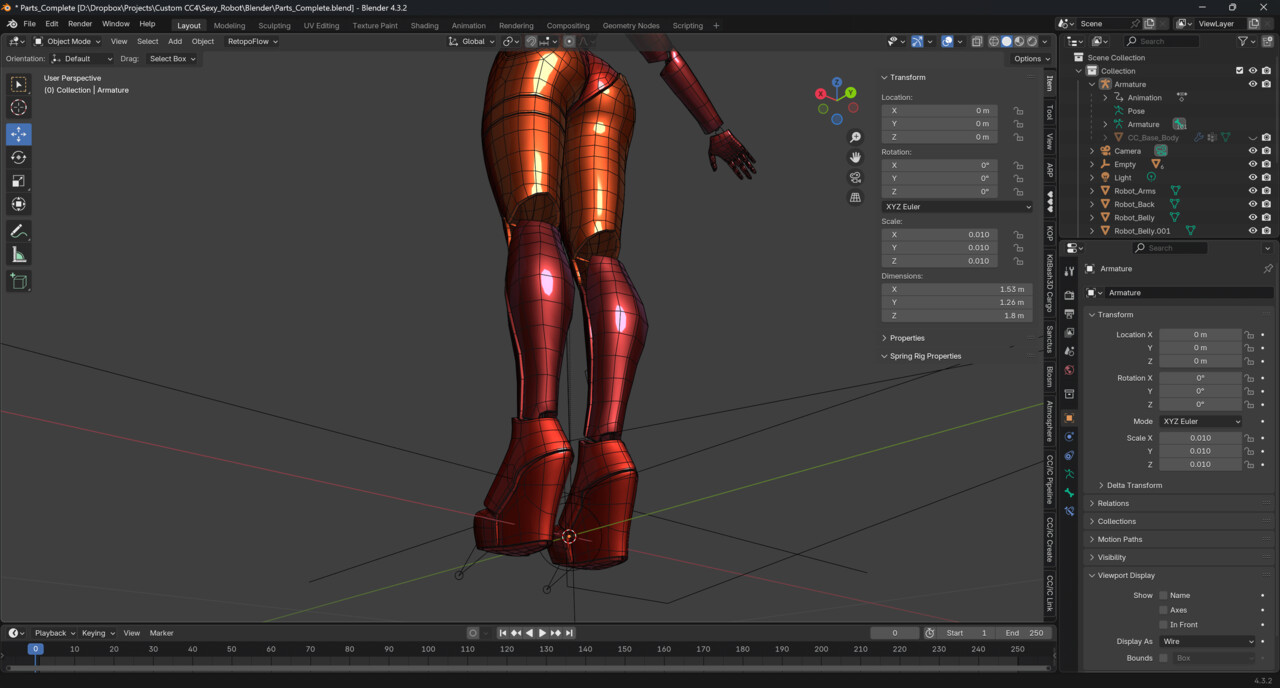1280x688 pixels.
Task: Open the Physics properties tab
Action: tap(1069, 436)
